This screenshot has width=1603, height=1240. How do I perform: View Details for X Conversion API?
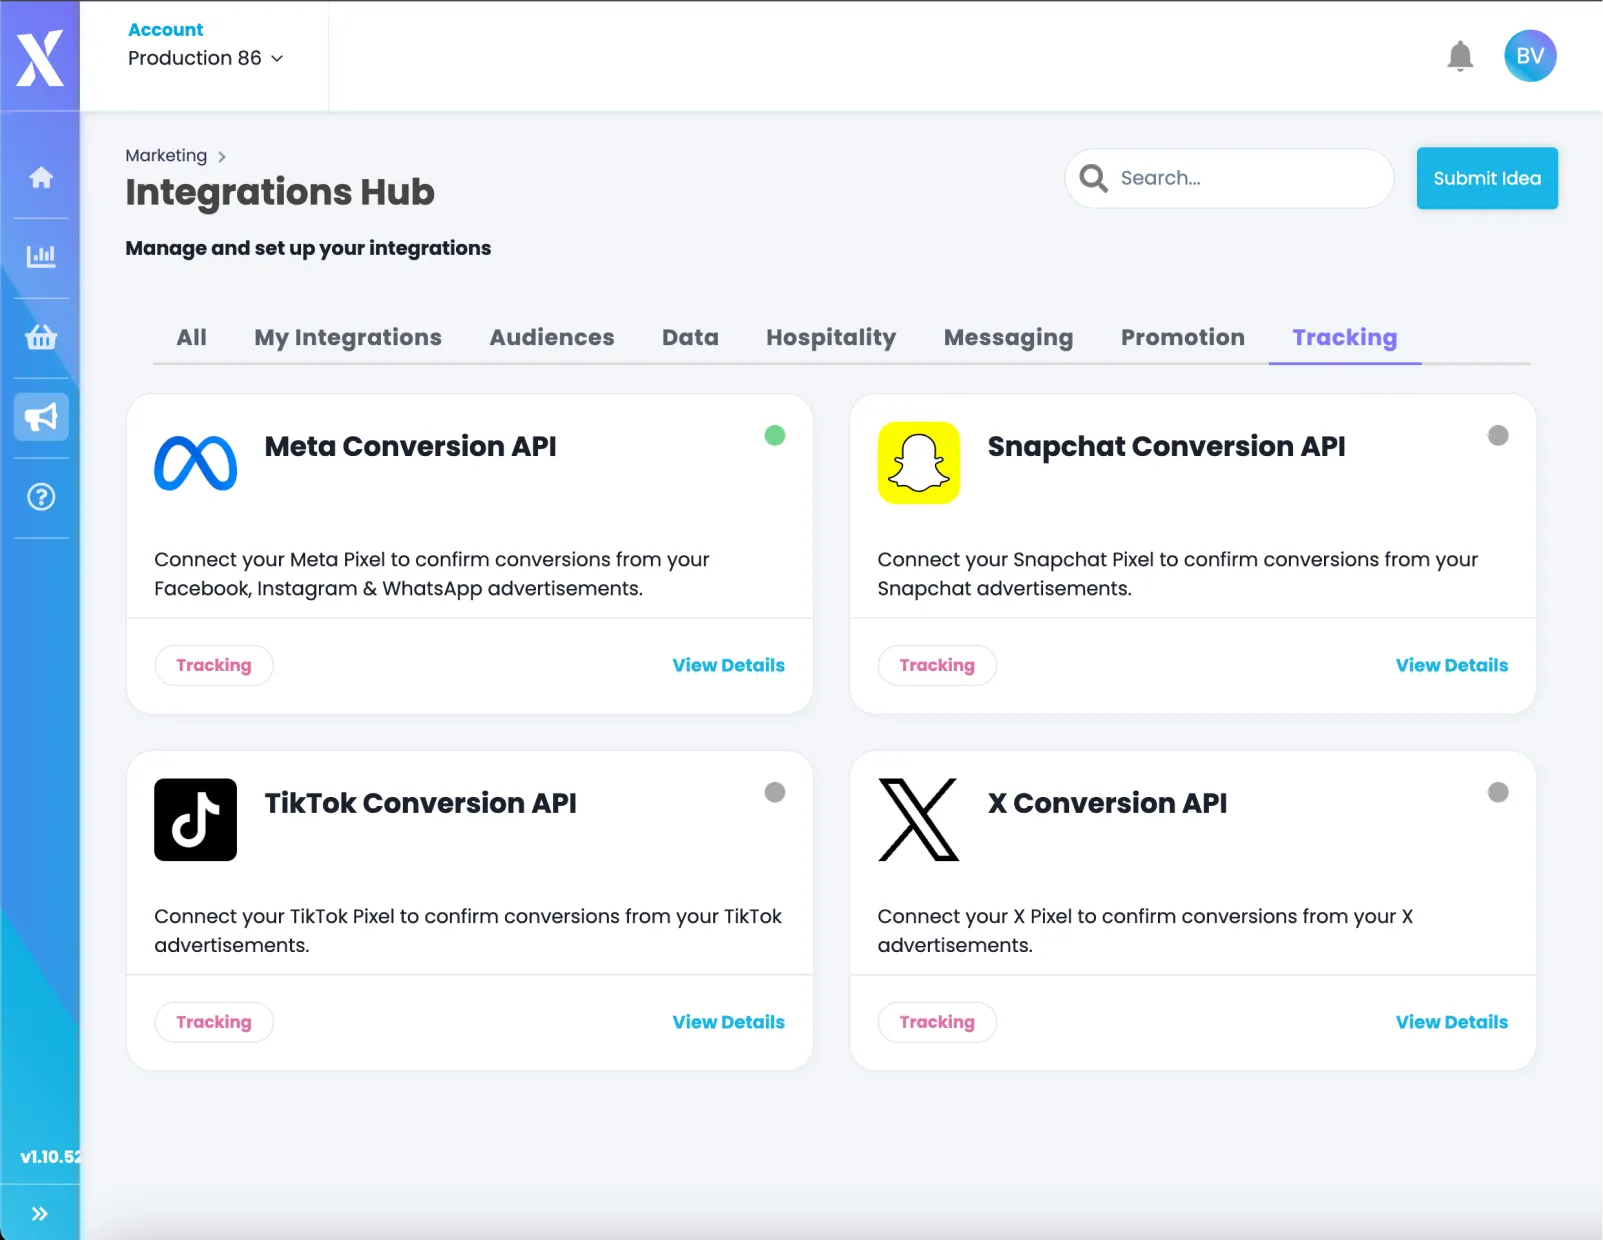(x=1451, y=1022)
